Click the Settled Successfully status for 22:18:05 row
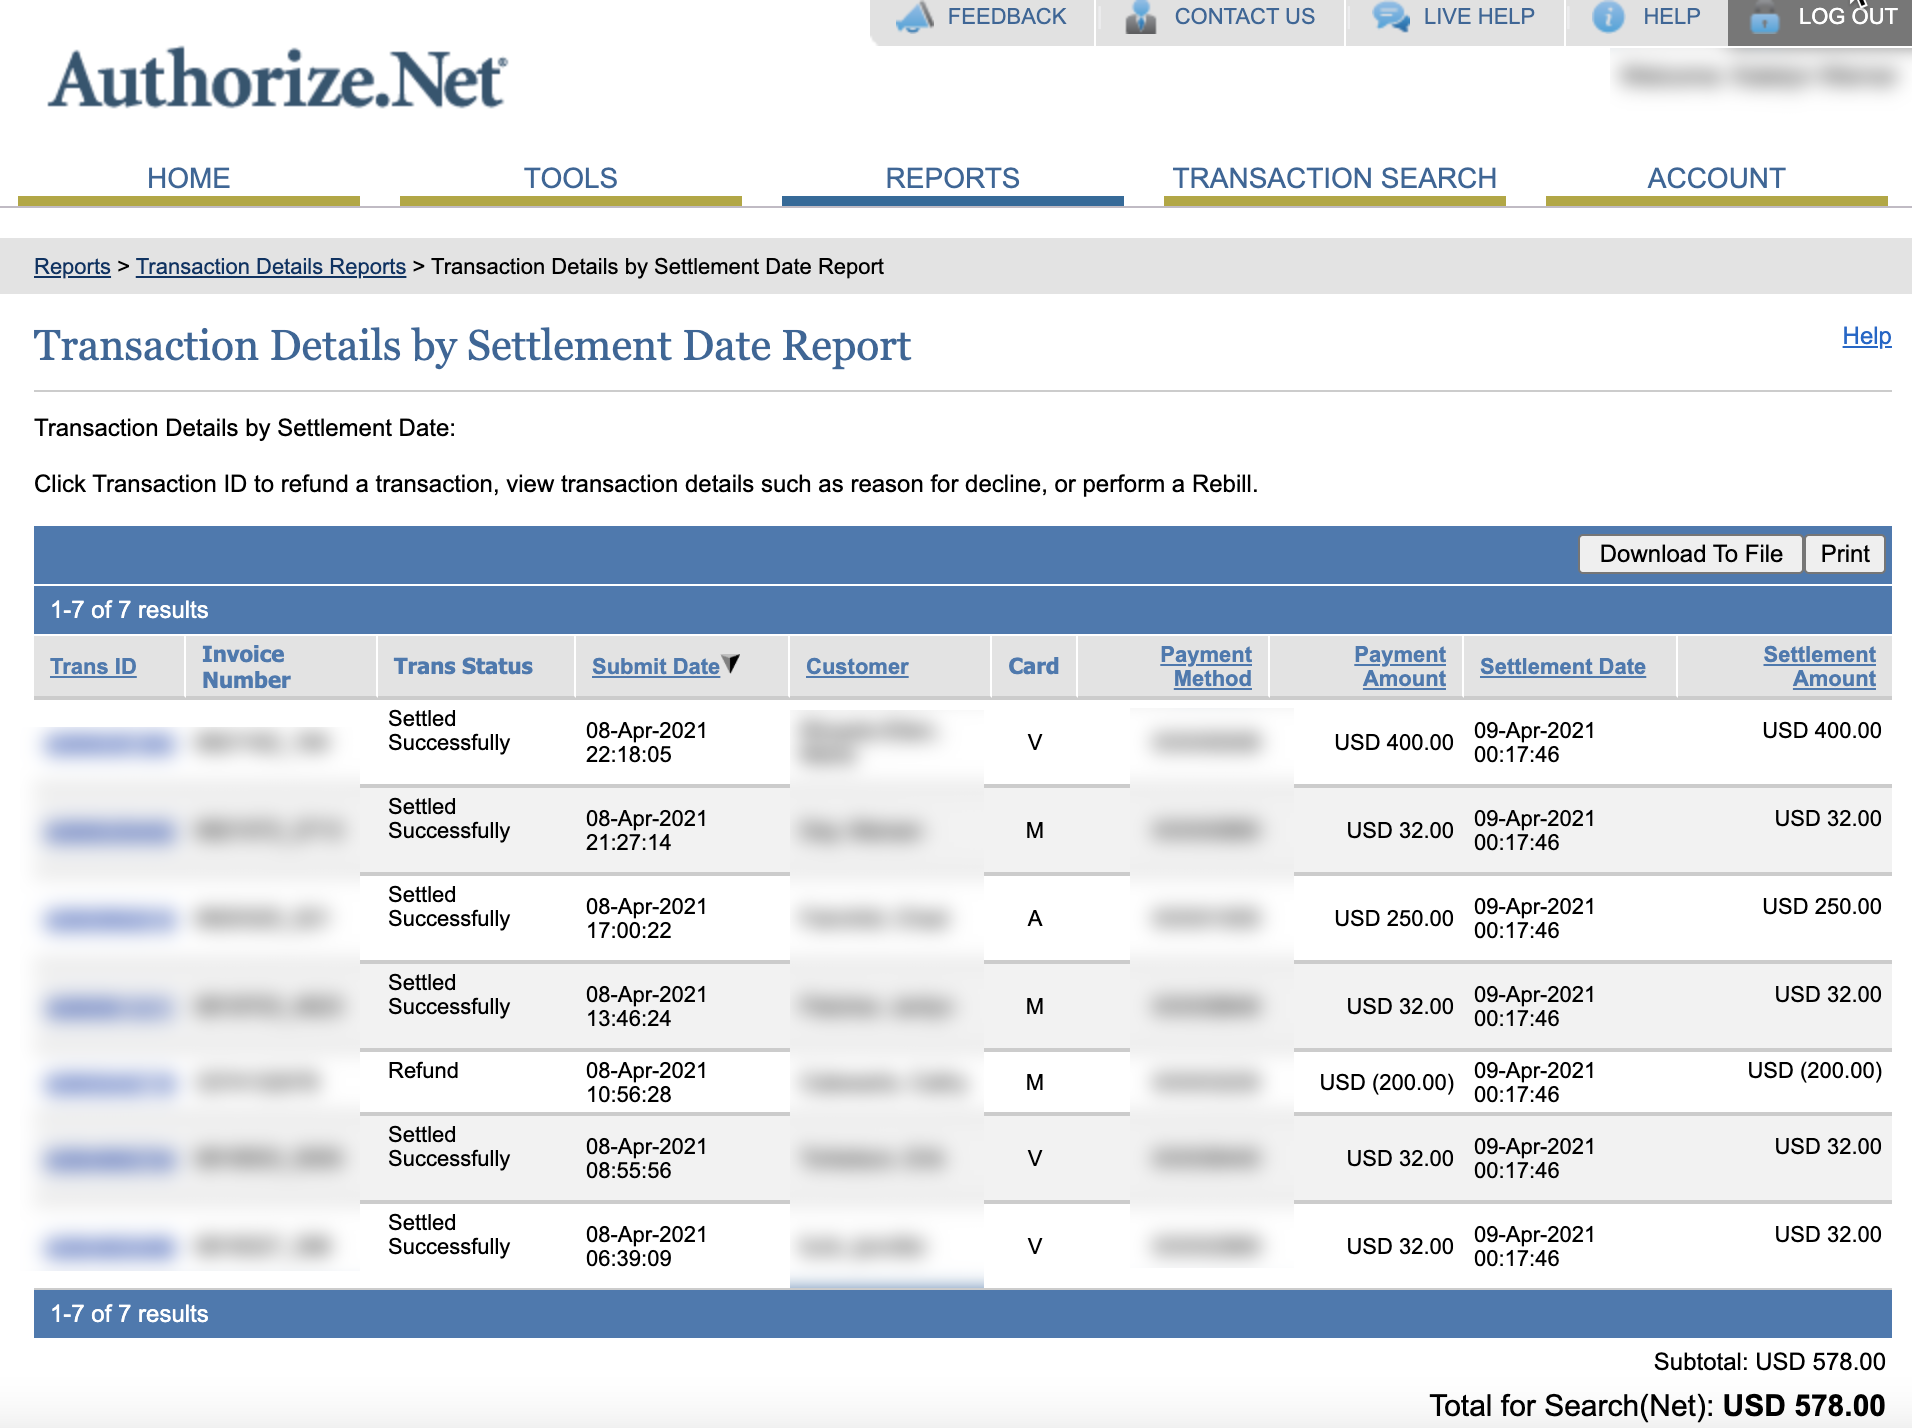The image size is (1912, 1428). [449, 731]
